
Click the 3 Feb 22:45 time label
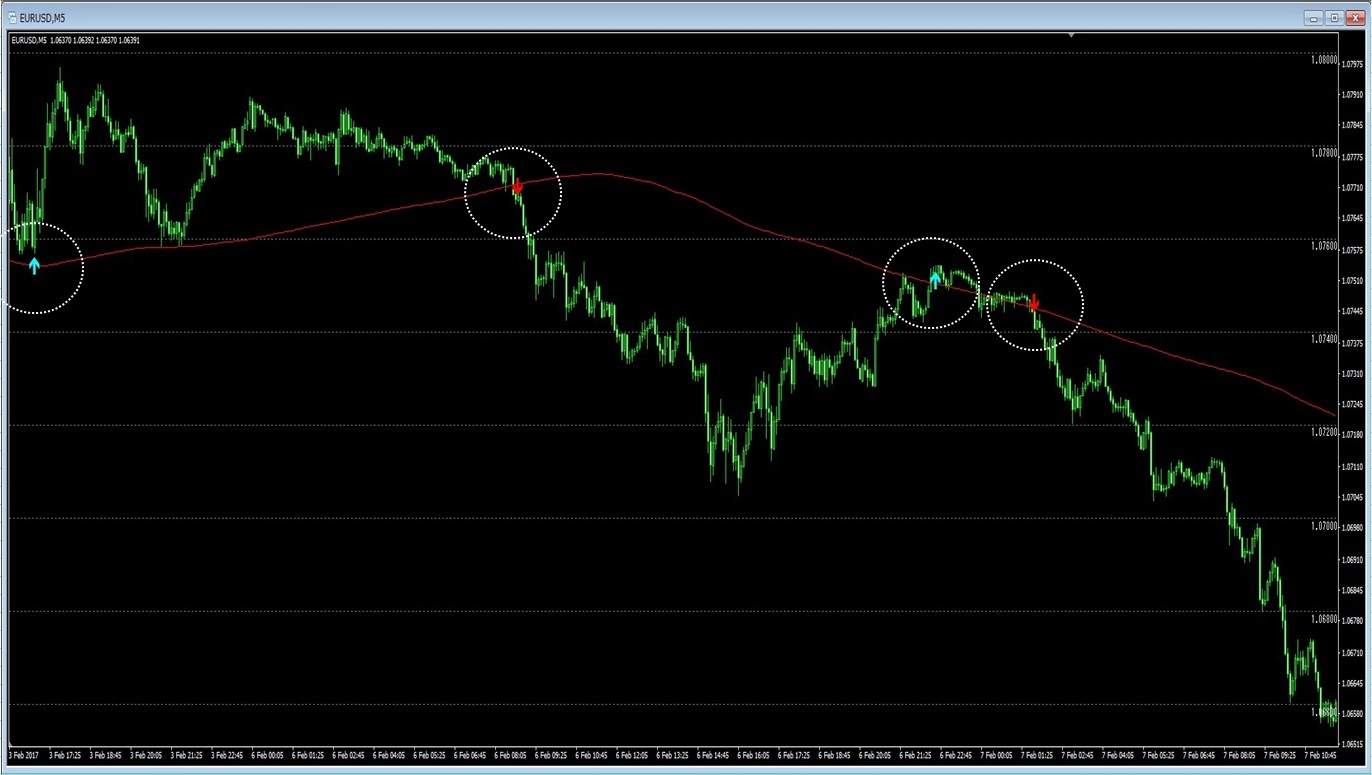(x=227, y=756)
